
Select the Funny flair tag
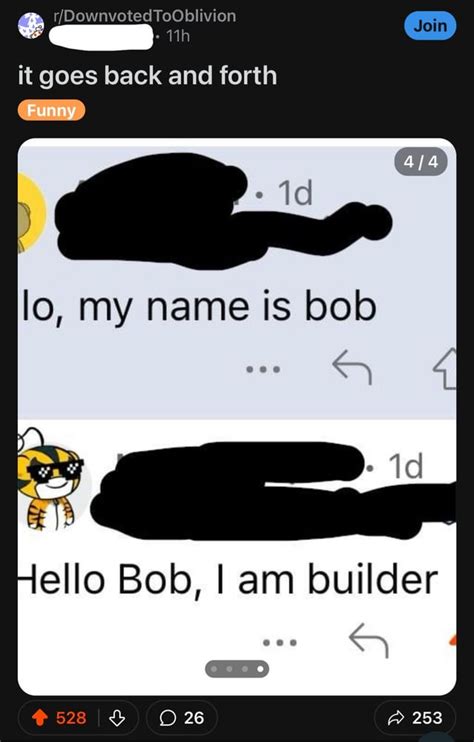(x=52, y=110)
